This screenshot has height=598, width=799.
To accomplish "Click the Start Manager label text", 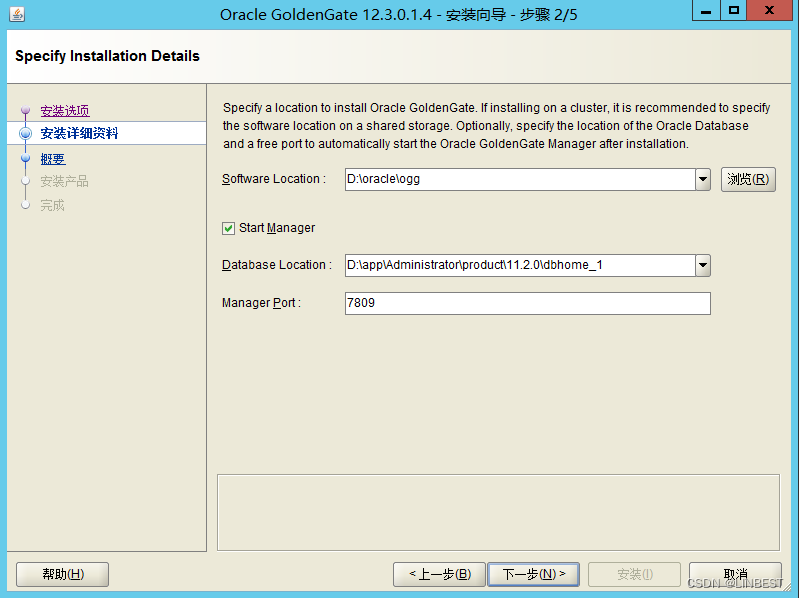I will pyautogui.click(x=277, y=228).
